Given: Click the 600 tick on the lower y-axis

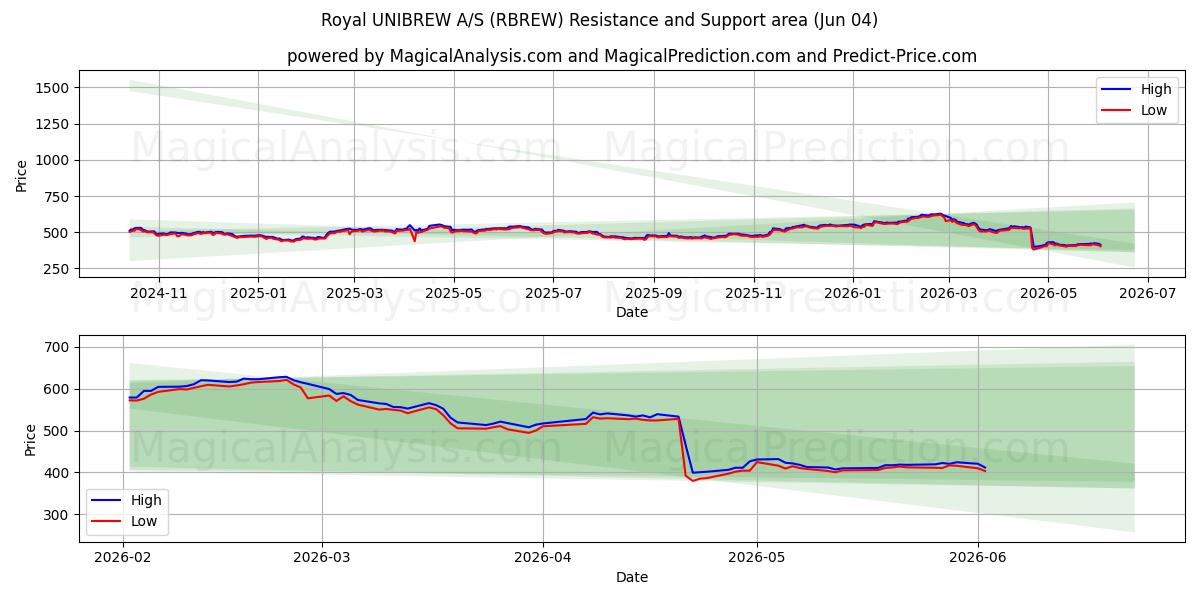Looking at the screenshot, I should 56,389.
